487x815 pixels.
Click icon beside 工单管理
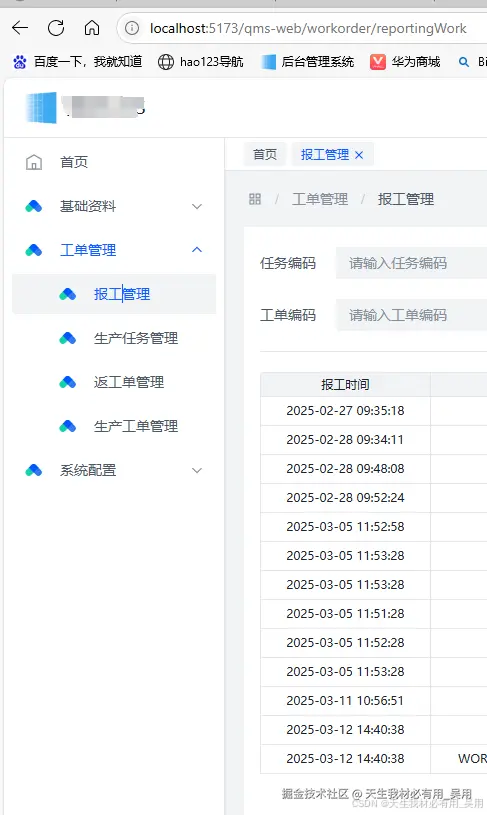[34, 250]
